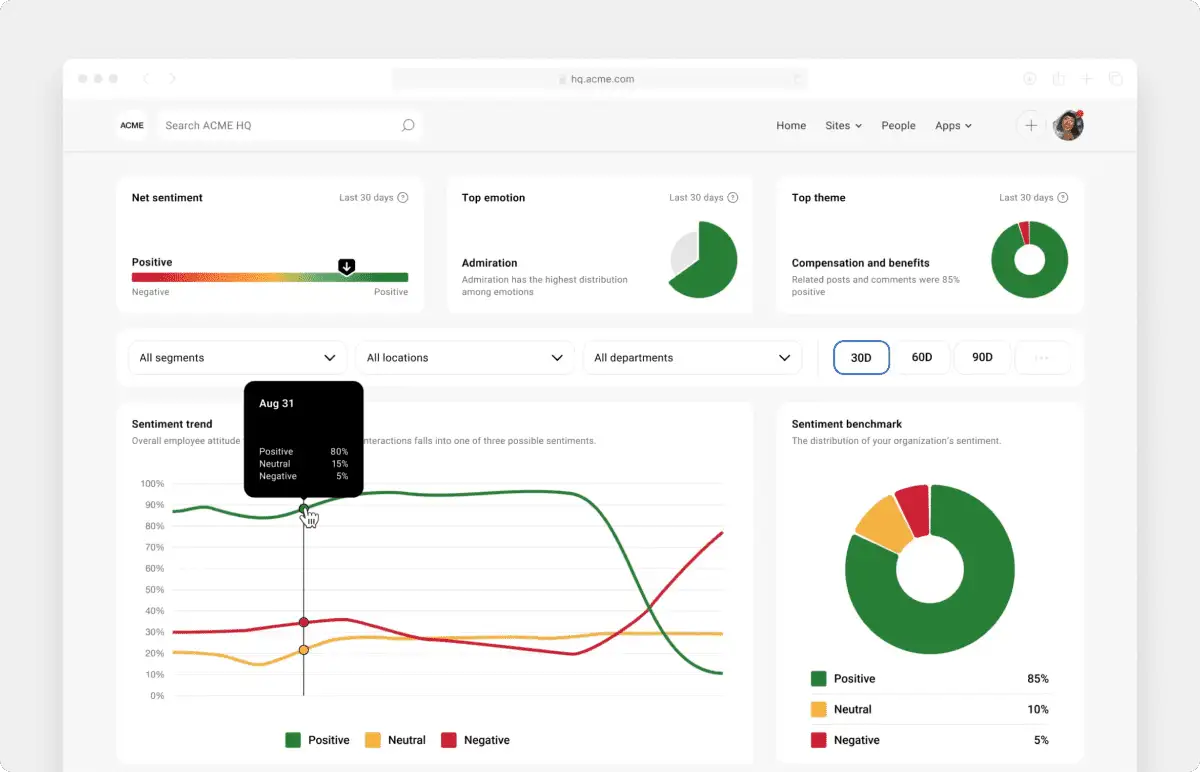Toggle Negative series in trend legend
This screenshot has width=1200, height=772.
pos(475,740)
